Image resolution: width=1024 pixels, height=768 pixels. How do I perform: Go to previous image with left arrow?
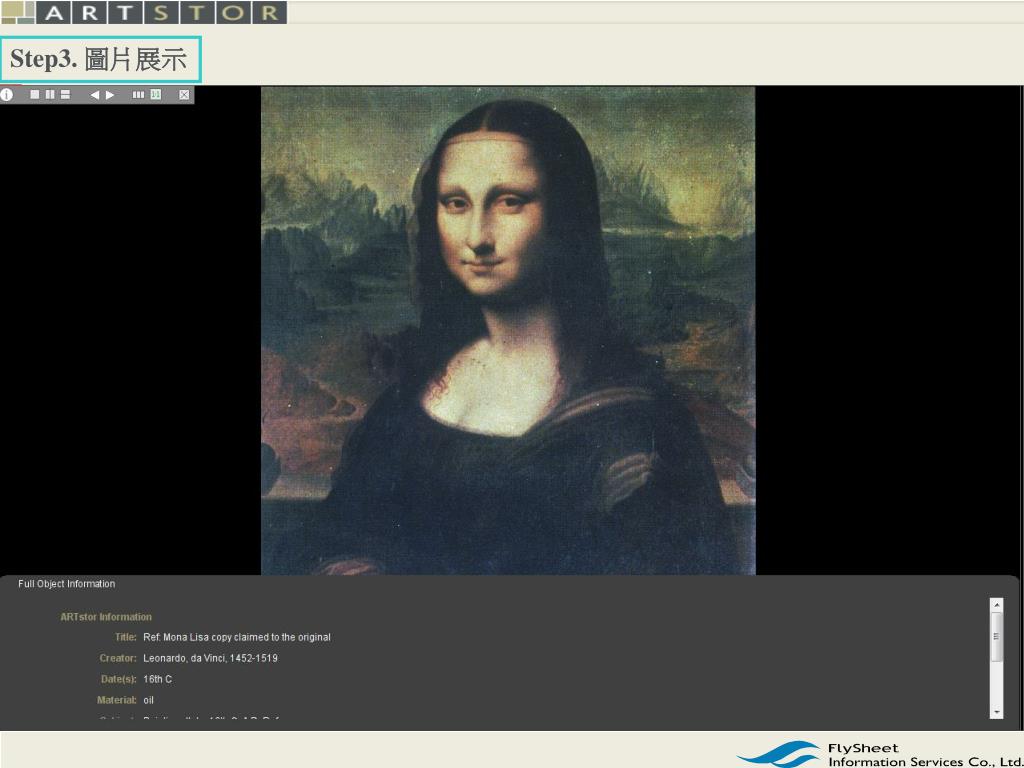(95, 95)
